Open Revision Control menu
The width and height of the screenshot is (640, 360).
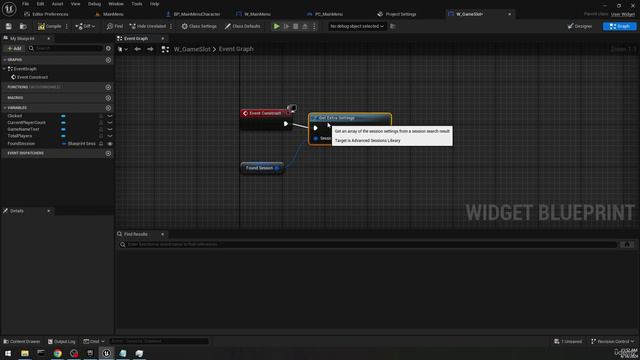click(612, 341)
